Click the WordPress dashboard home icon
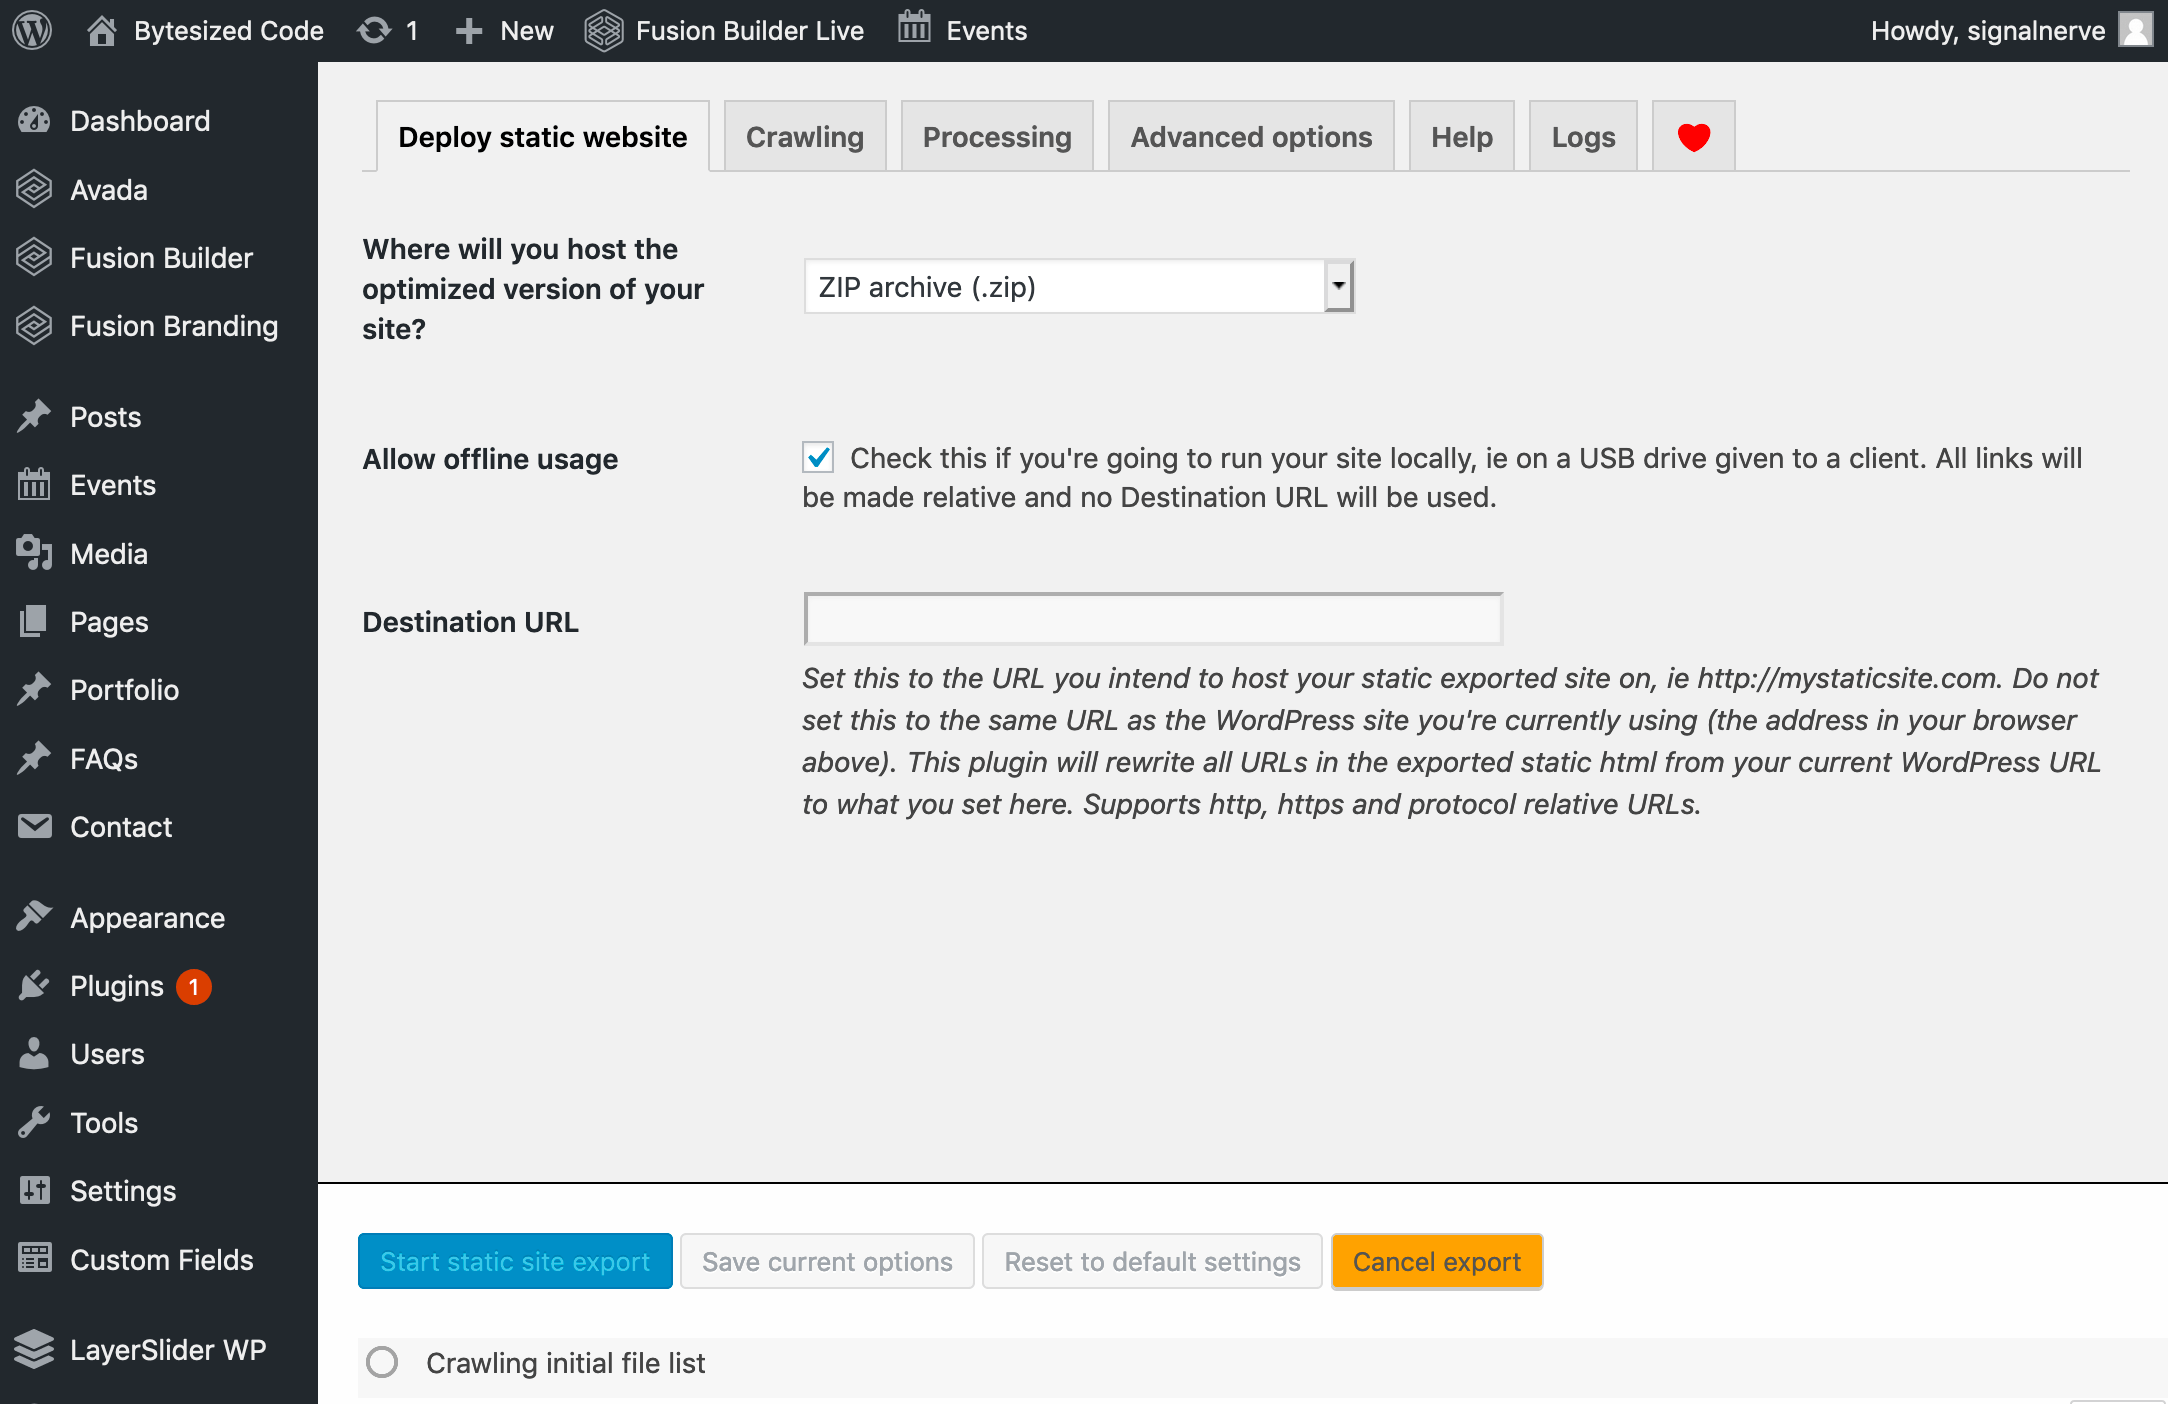2168x1404 pixels. (x=100, y=30)
